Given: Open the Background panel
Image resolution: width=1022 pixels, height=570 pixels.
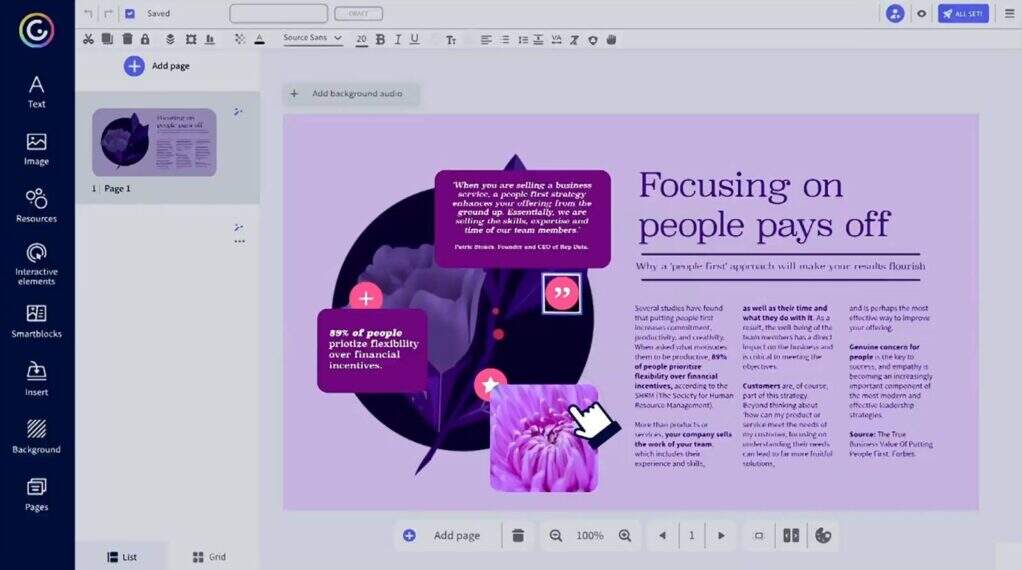Looking at the screenshot, I should click(x=37, y=436).
